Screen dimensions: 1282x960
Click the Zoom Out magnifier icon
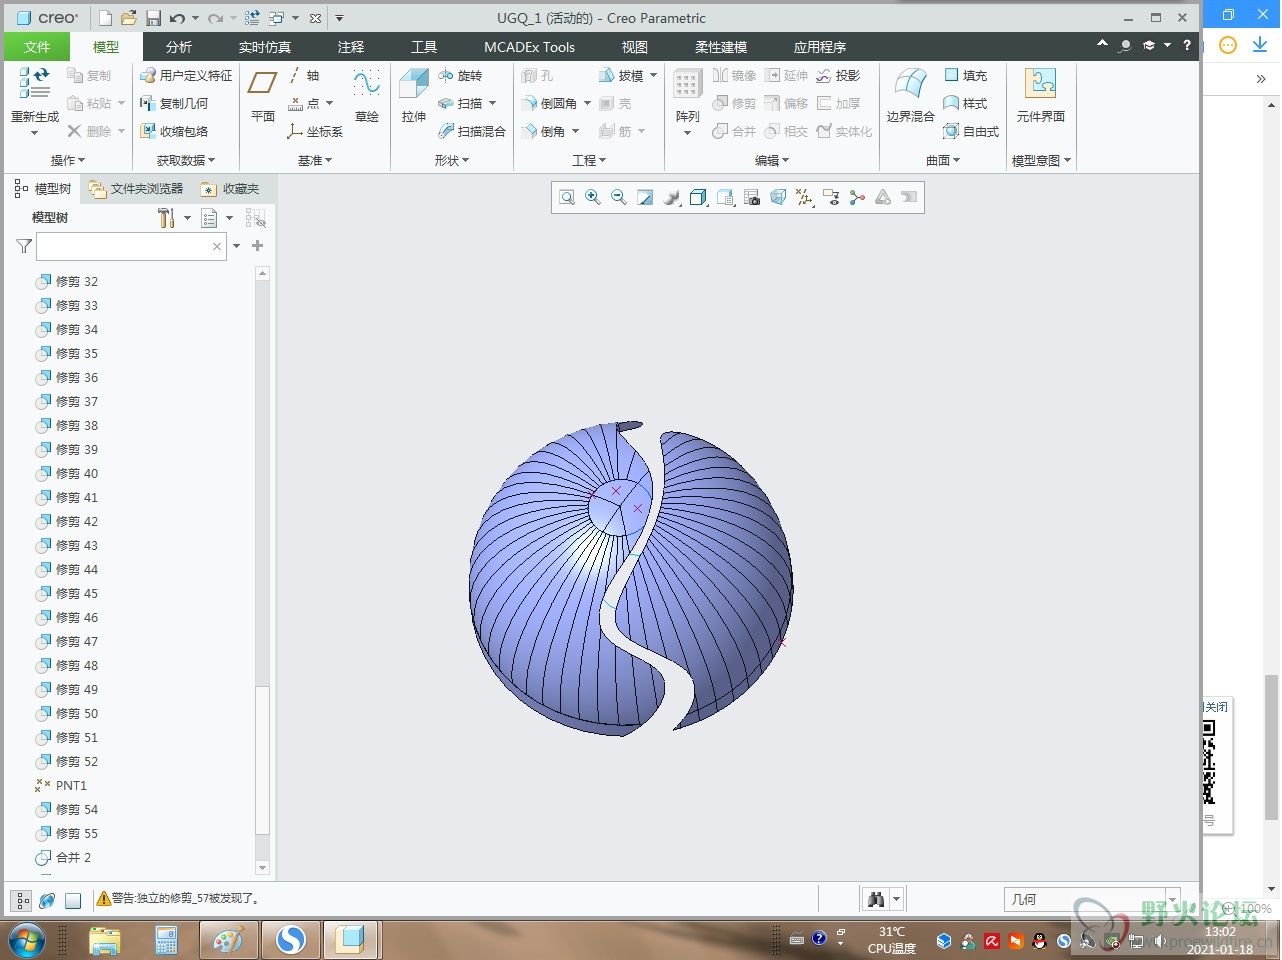[x=619, y=198]
